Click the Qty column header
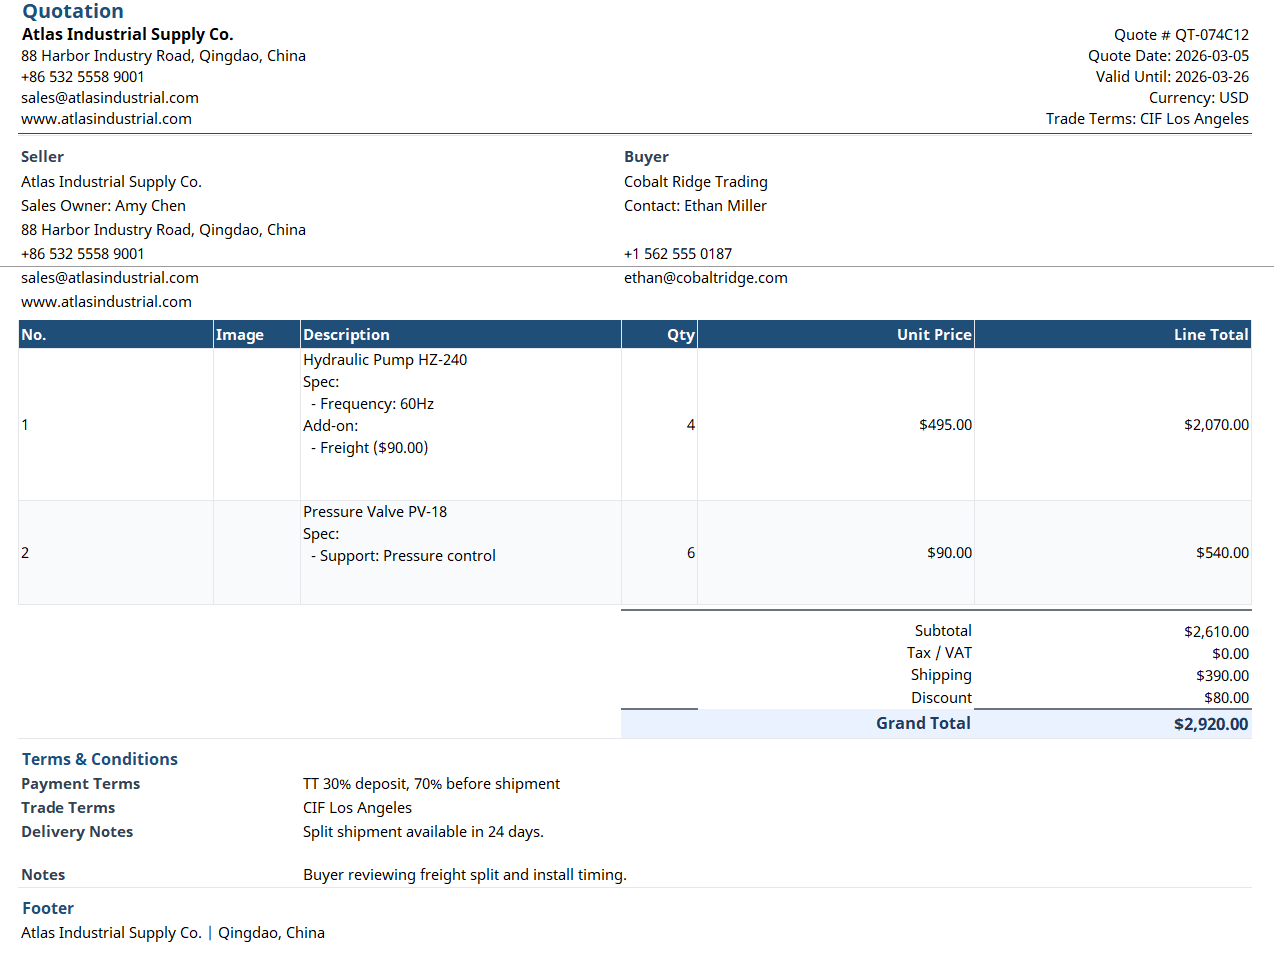Image resolution: width=1274 pixels, height=971 pixels. [680, 335]
